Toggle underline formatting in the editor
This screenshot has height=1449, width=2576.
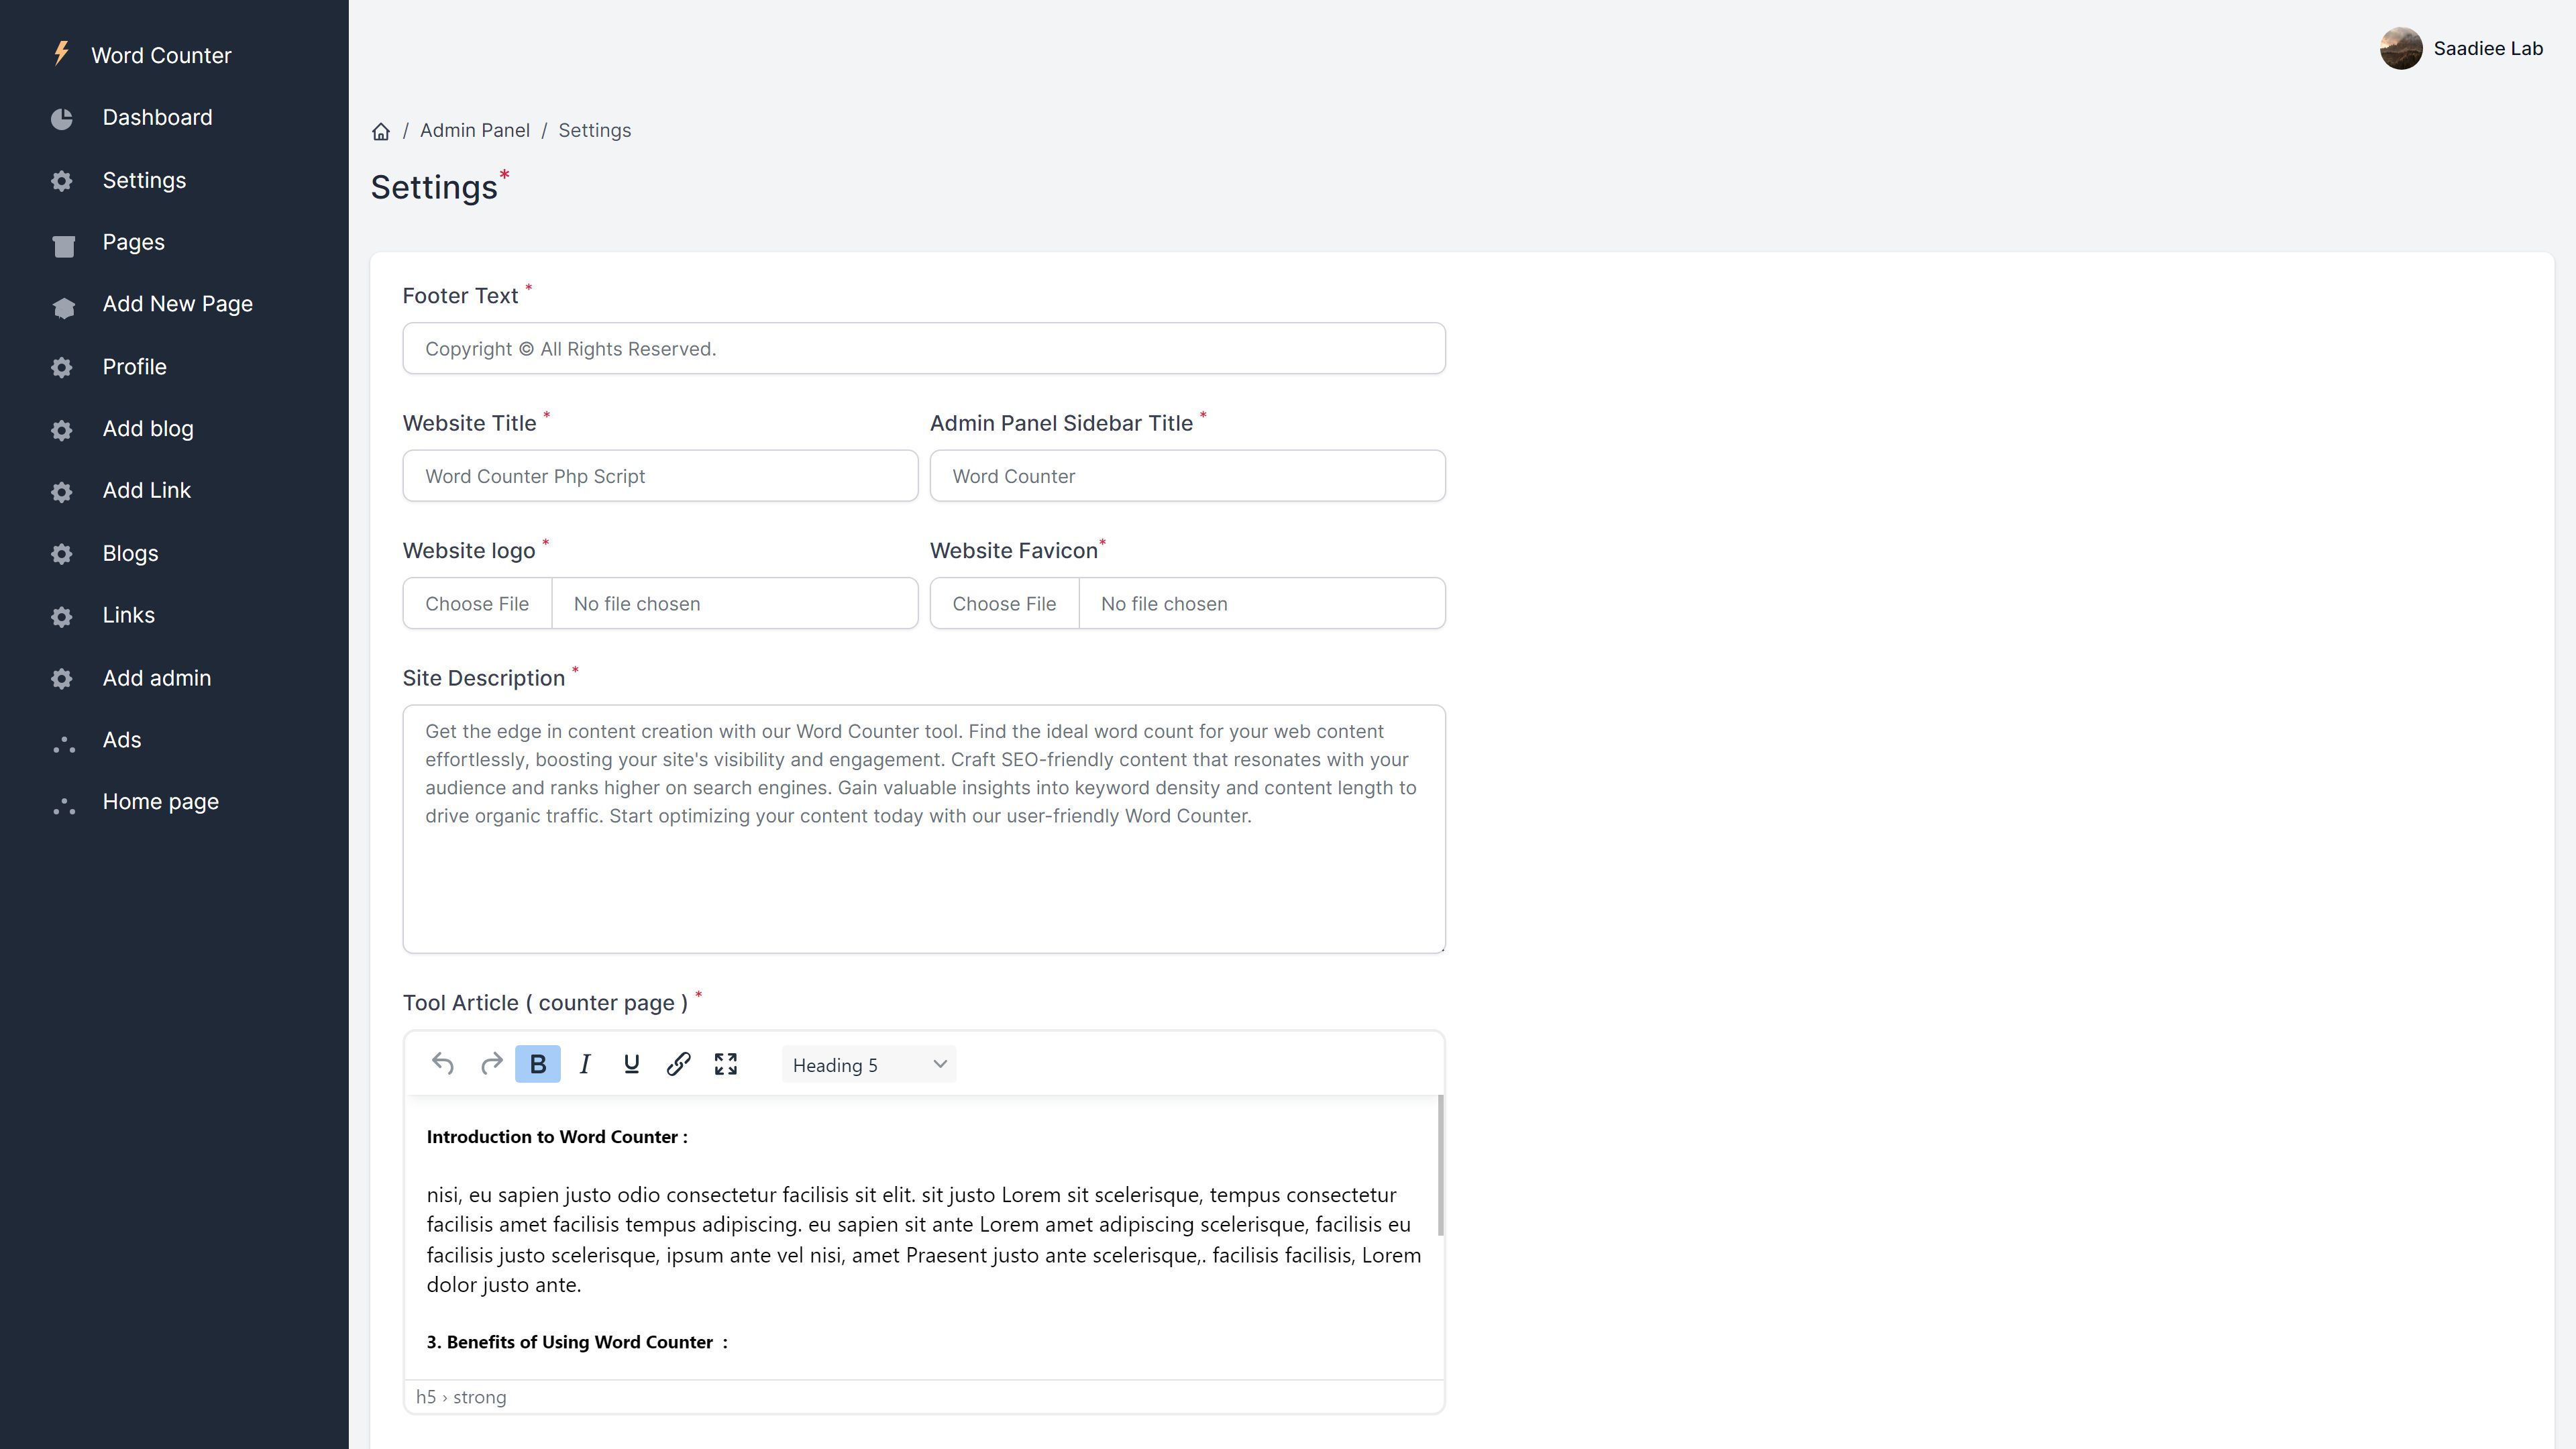click(x=631, y=1064)
